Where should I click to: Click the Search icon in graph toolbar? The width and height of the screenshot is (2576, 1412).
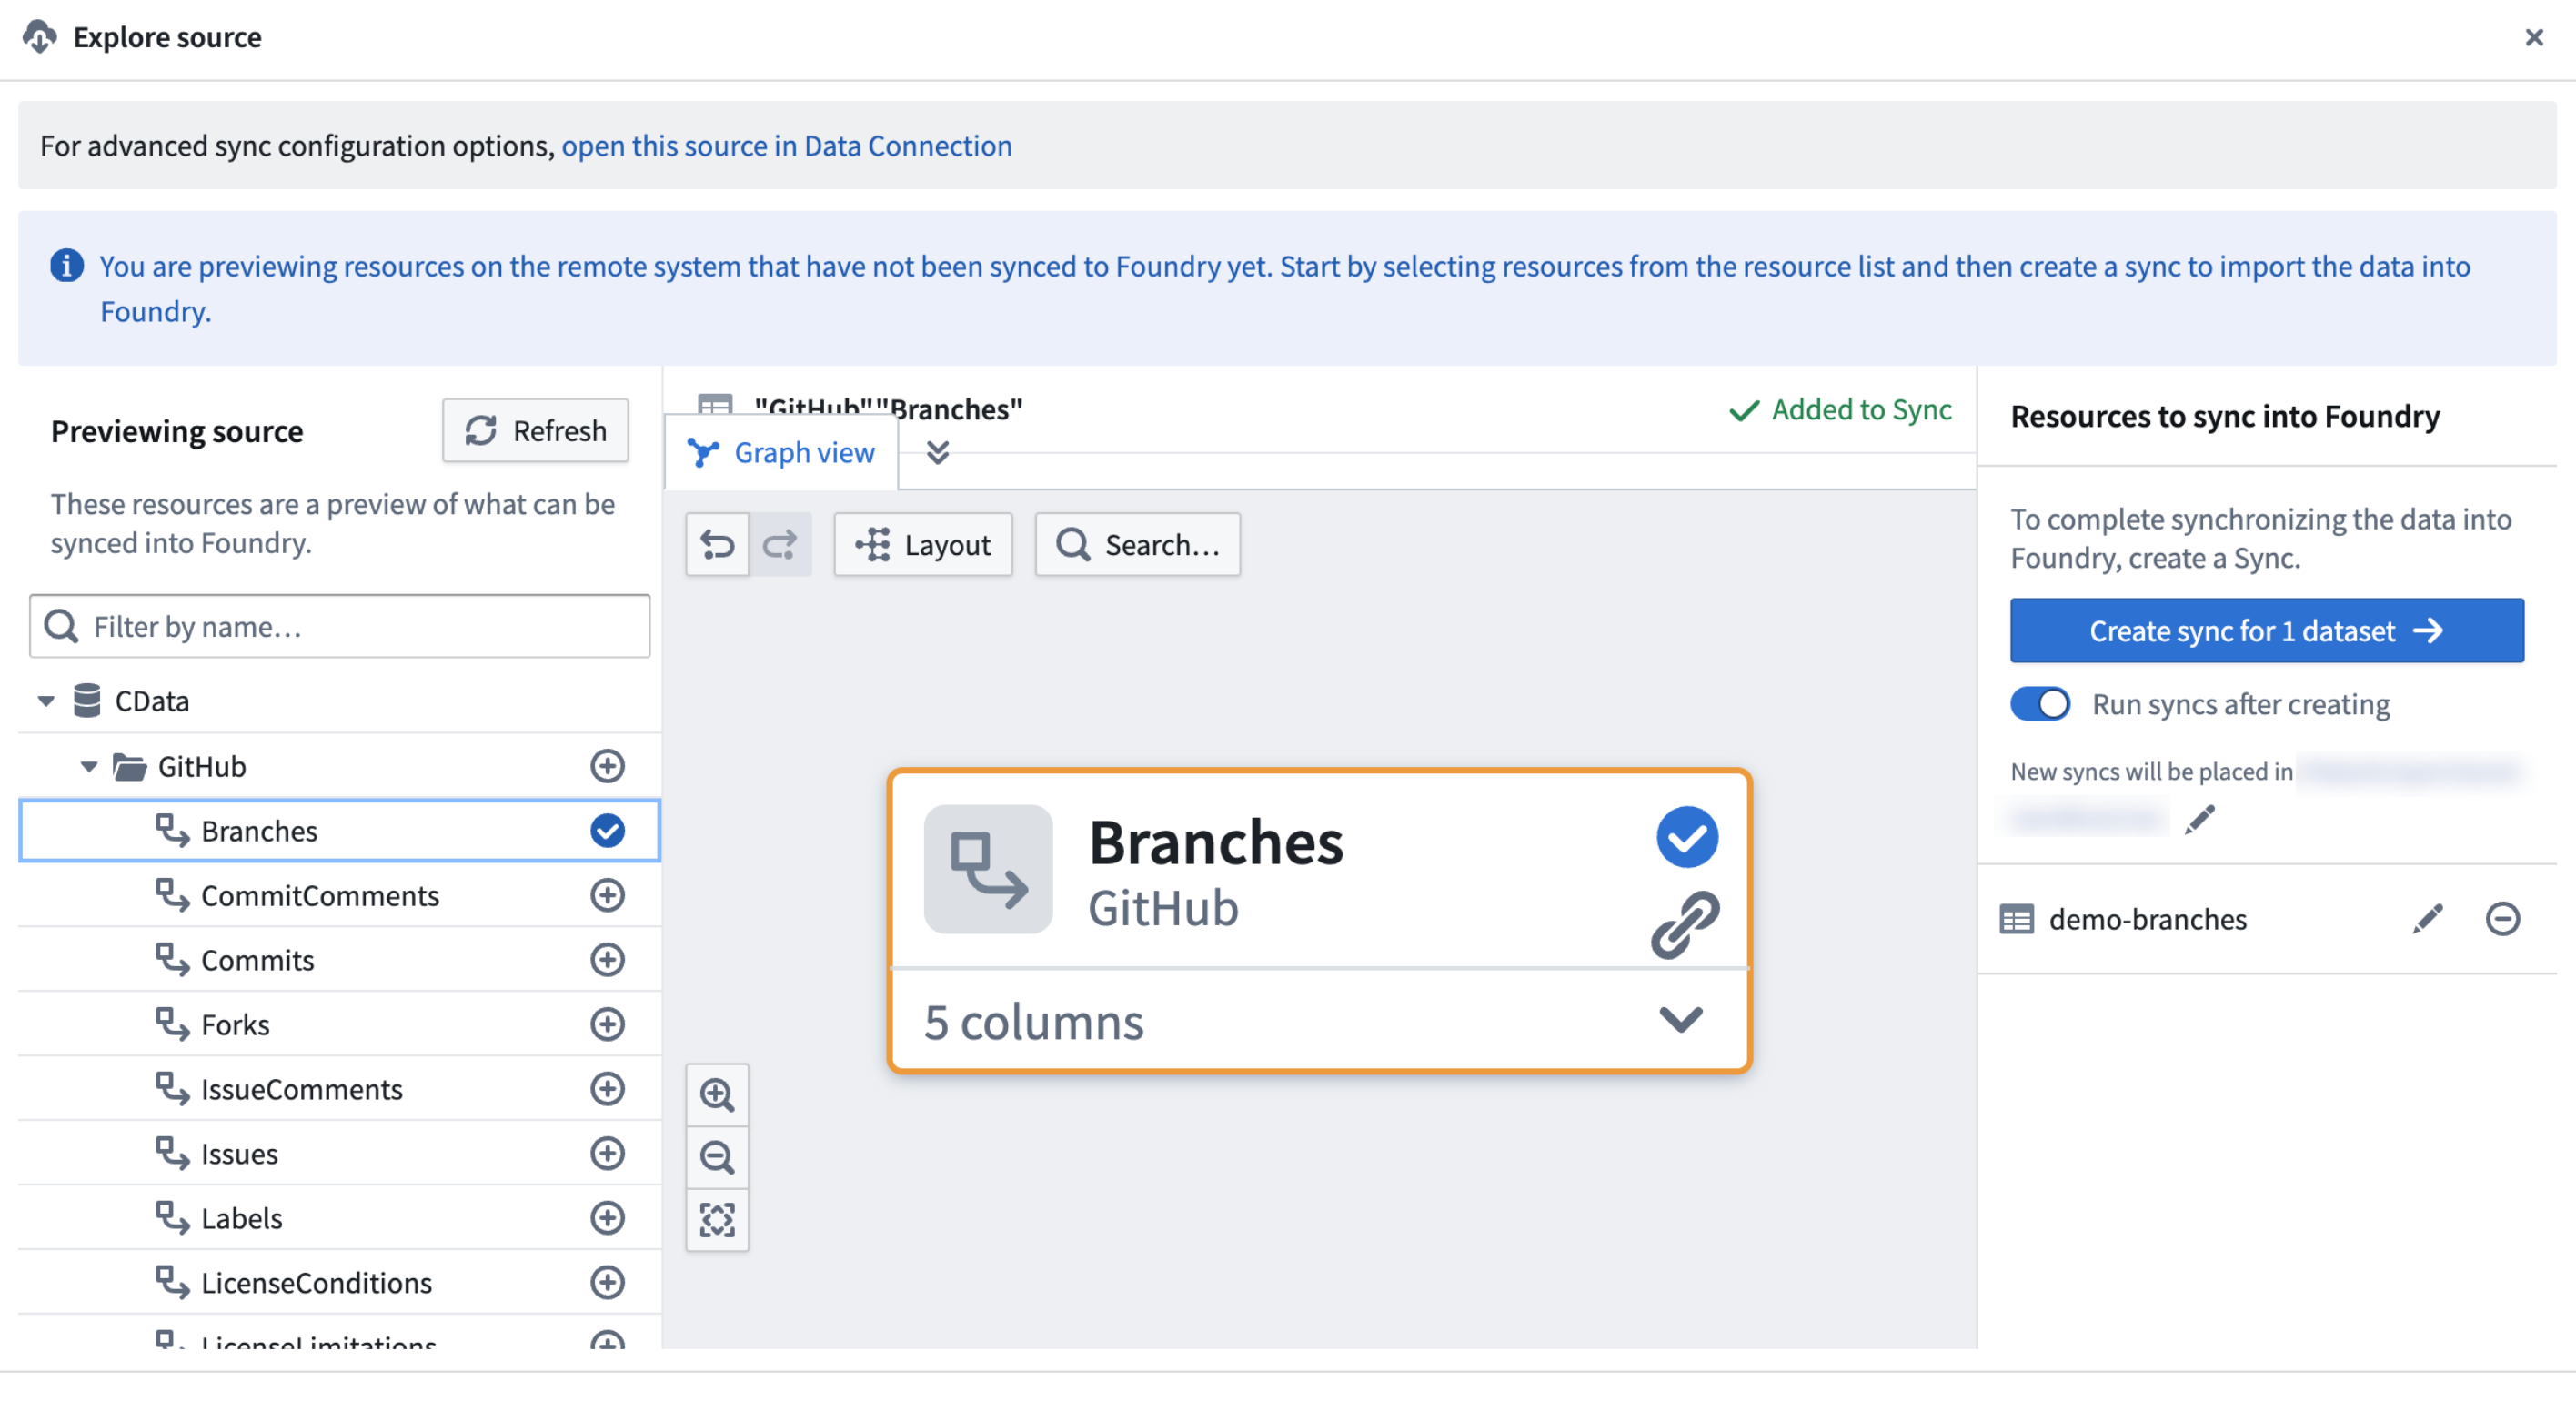coord(1072,542)
